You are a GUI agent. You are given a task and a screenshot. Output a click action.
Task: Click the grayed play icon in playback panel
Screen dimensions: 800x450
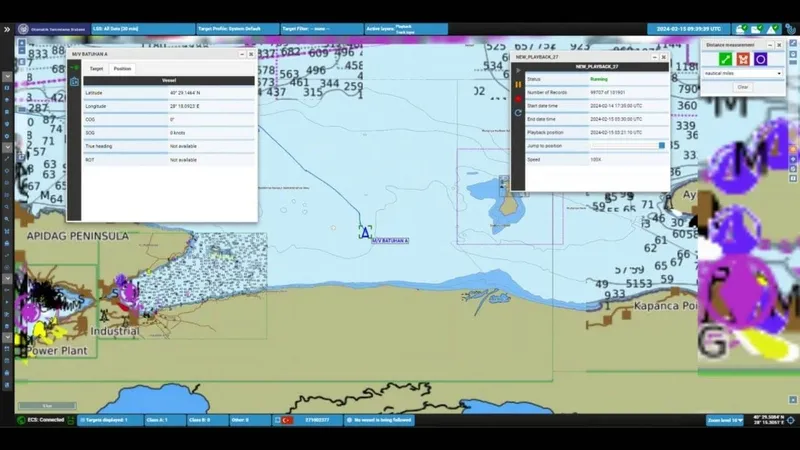[x=518, y=71]
